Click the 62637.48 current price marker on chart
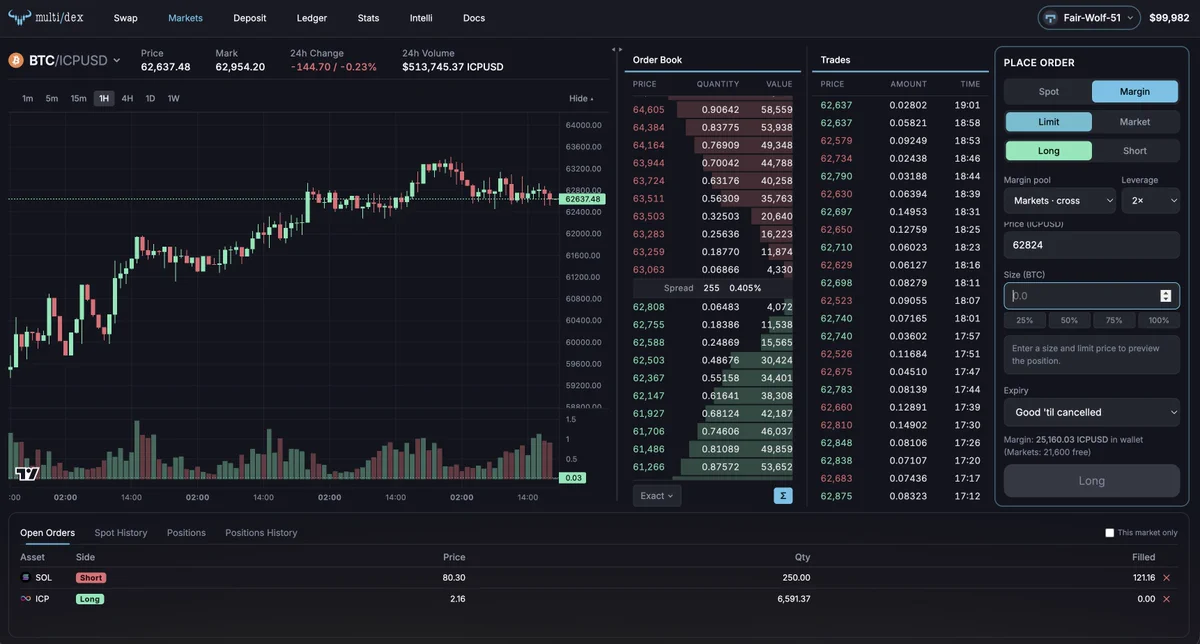This screenshot has width=1200, height=644. click(584, 199)
